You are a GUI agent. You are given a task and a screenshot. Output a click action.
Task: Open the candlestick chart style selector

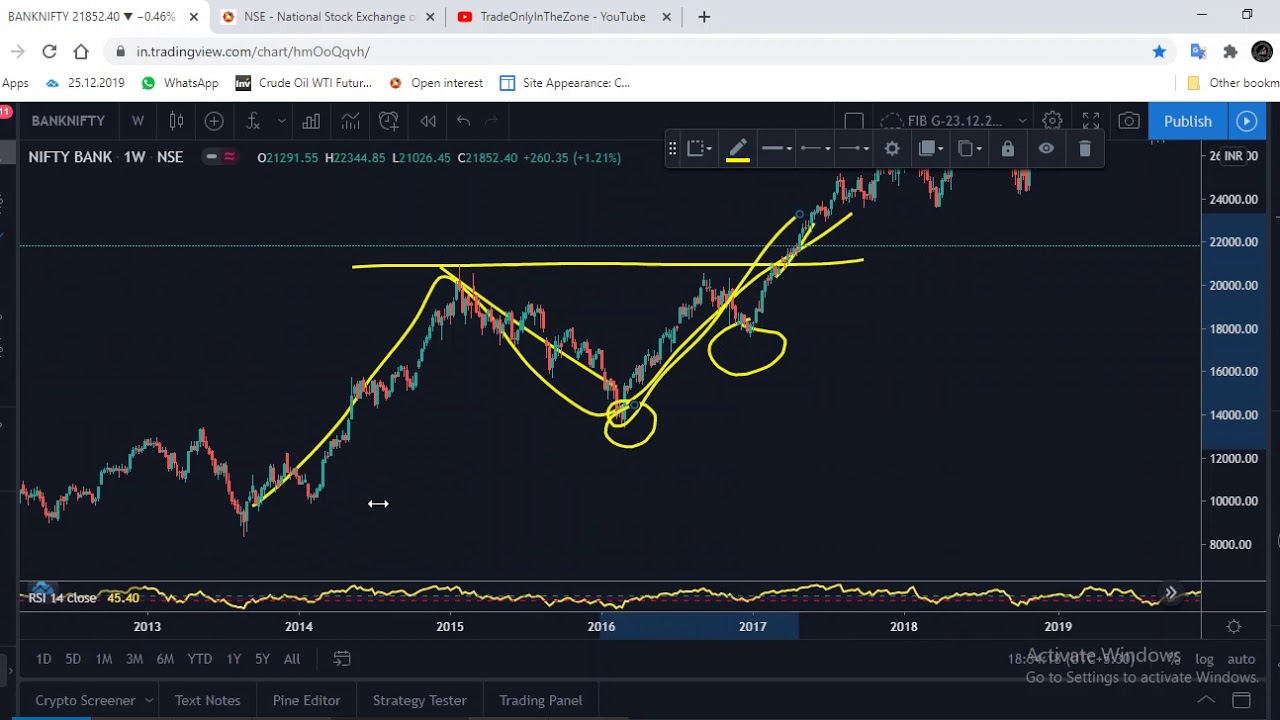click(176, 121)
